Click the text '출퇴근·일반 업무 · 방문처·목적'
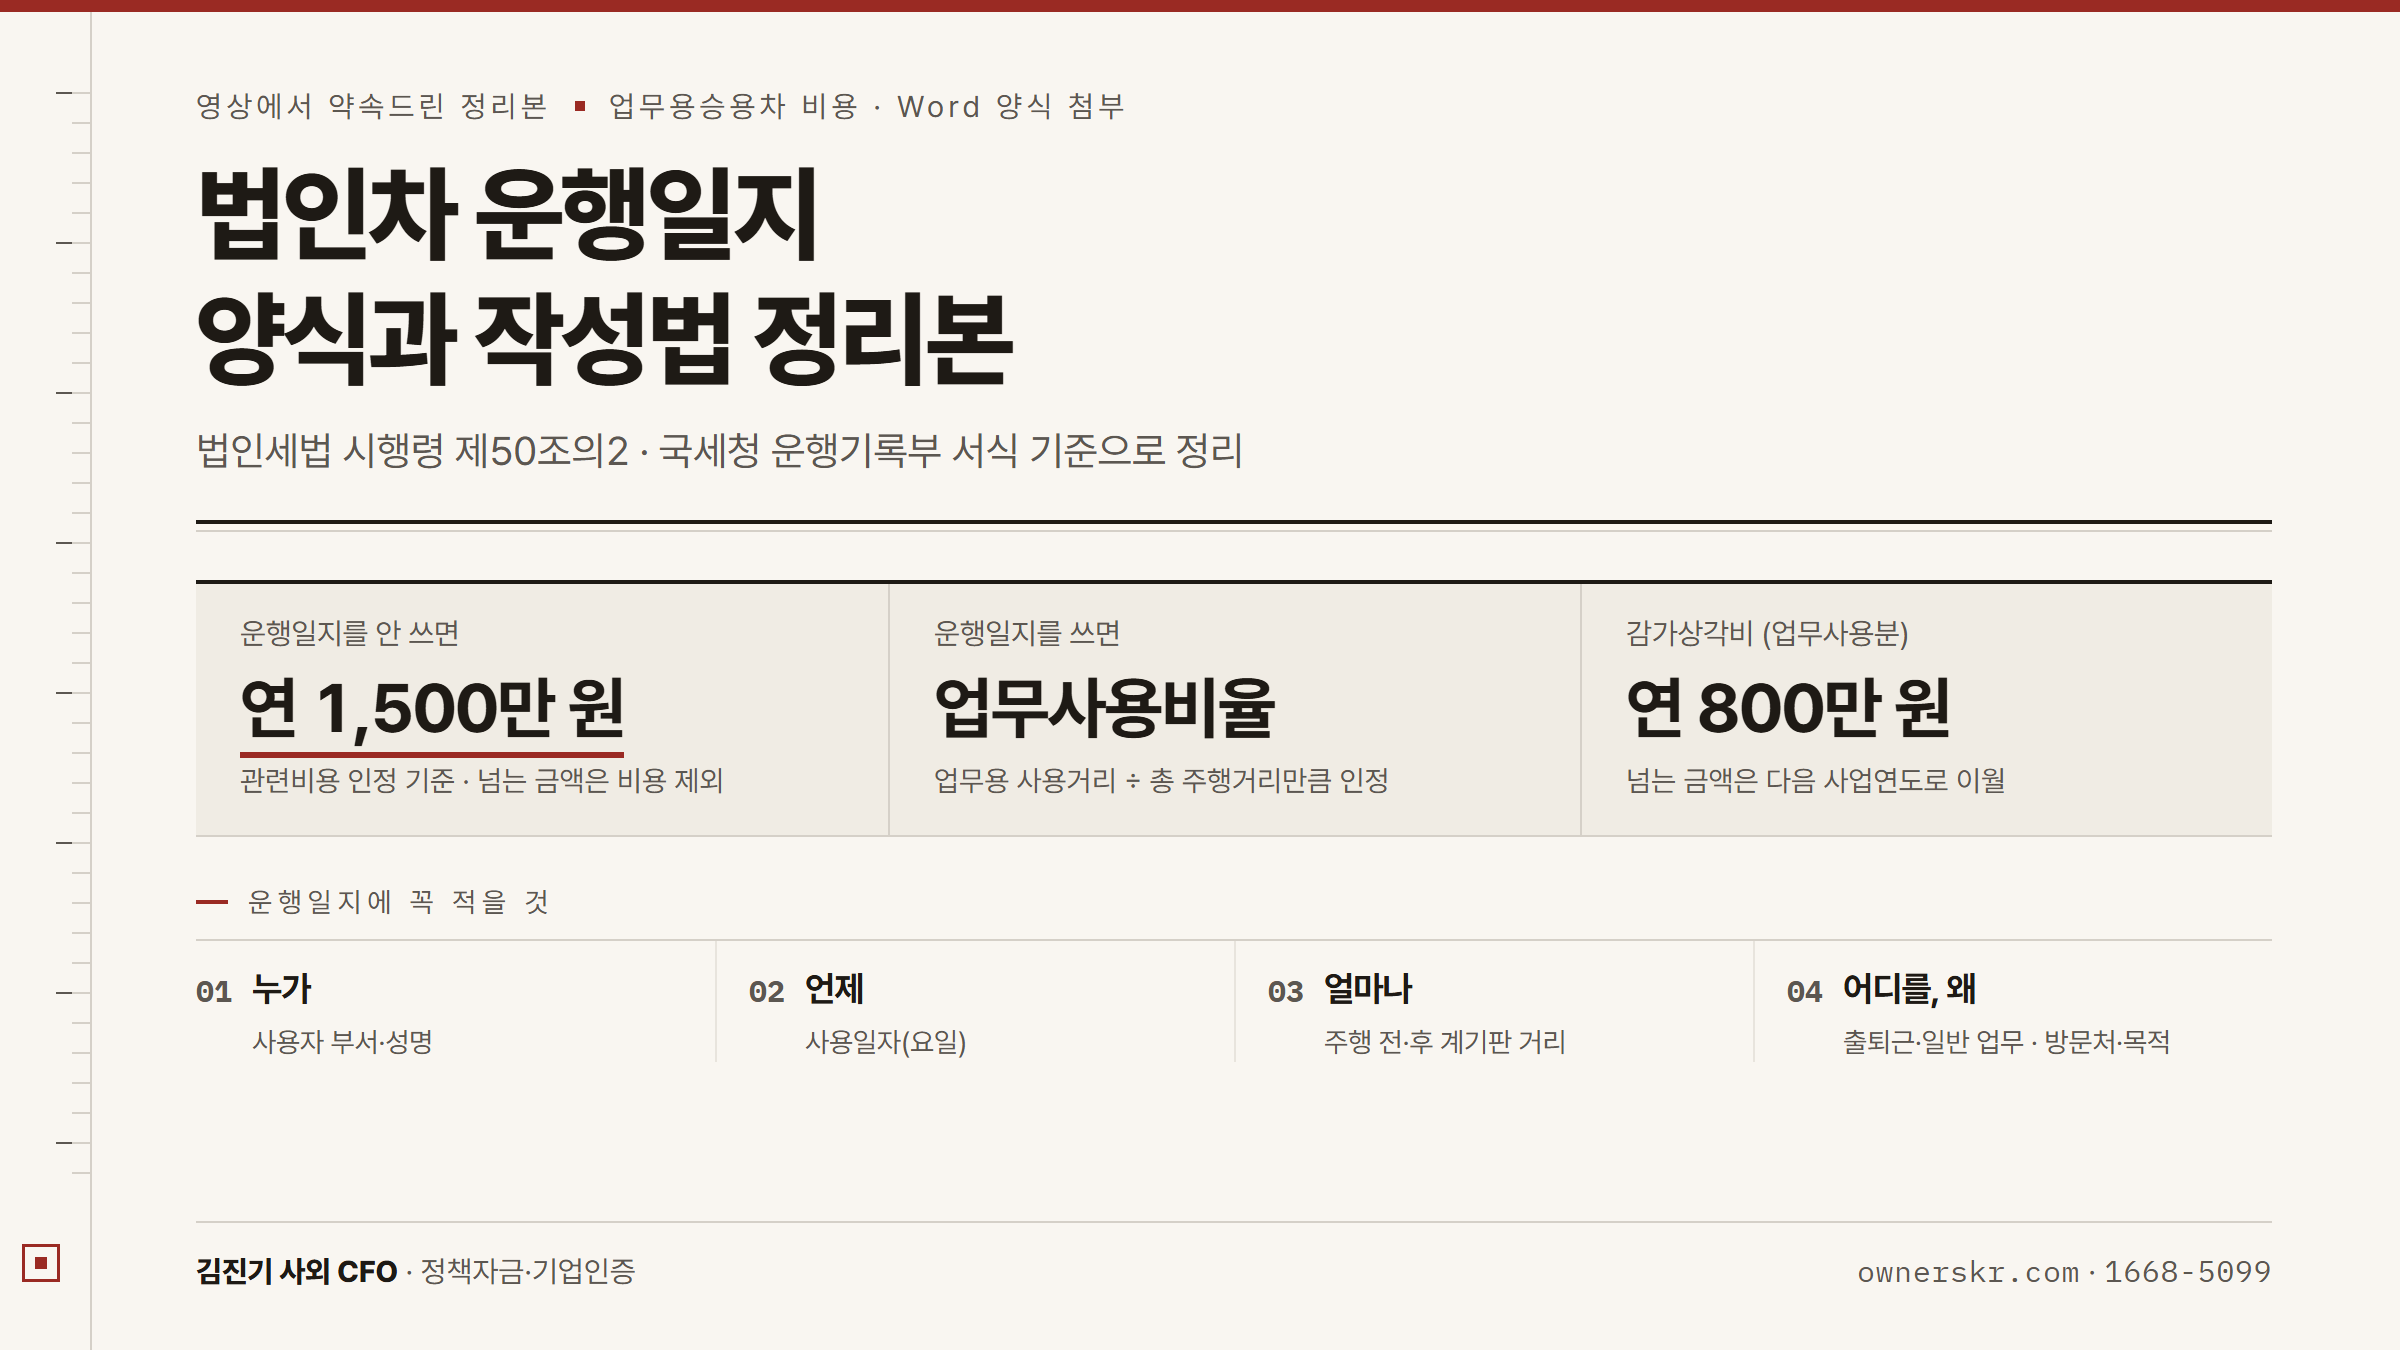Image resolution: width=2400 pixels, height=1350 pixels. click(x=2006, y=1042)
